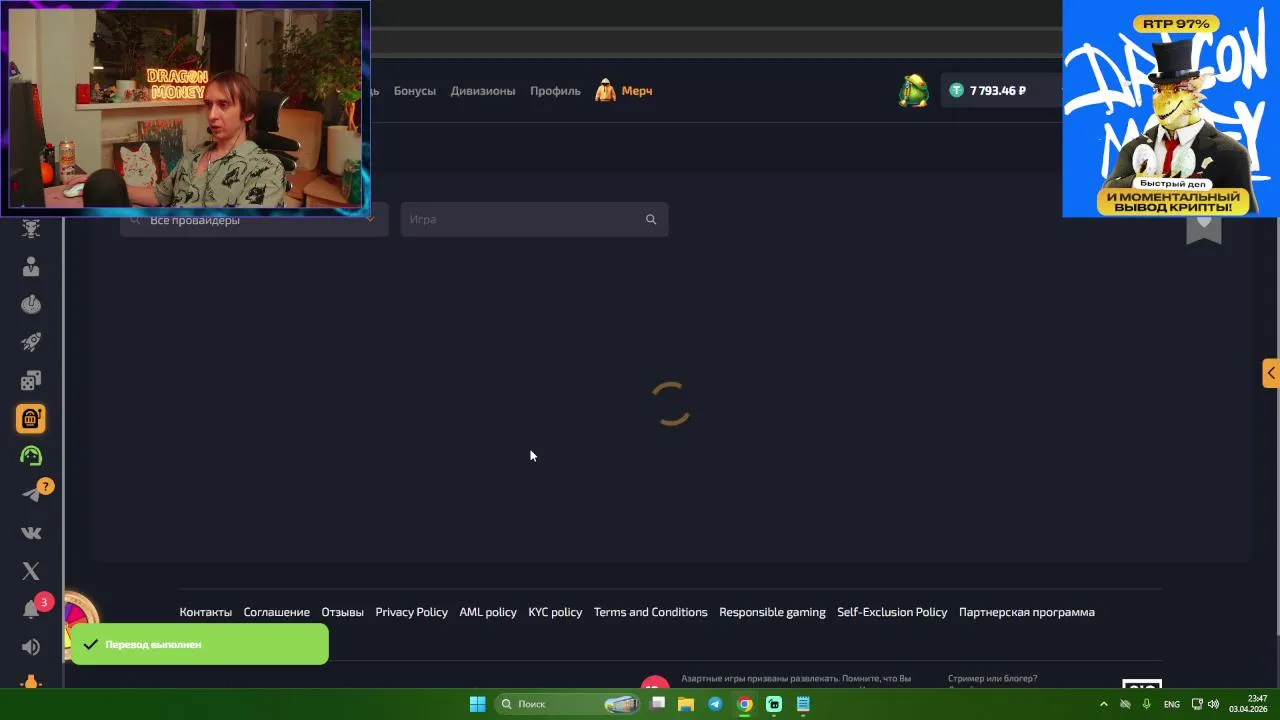Open the 'Все провайдеры' provider dropdown
This screenshot has height=720, width=1280.
tap(254, 219)
